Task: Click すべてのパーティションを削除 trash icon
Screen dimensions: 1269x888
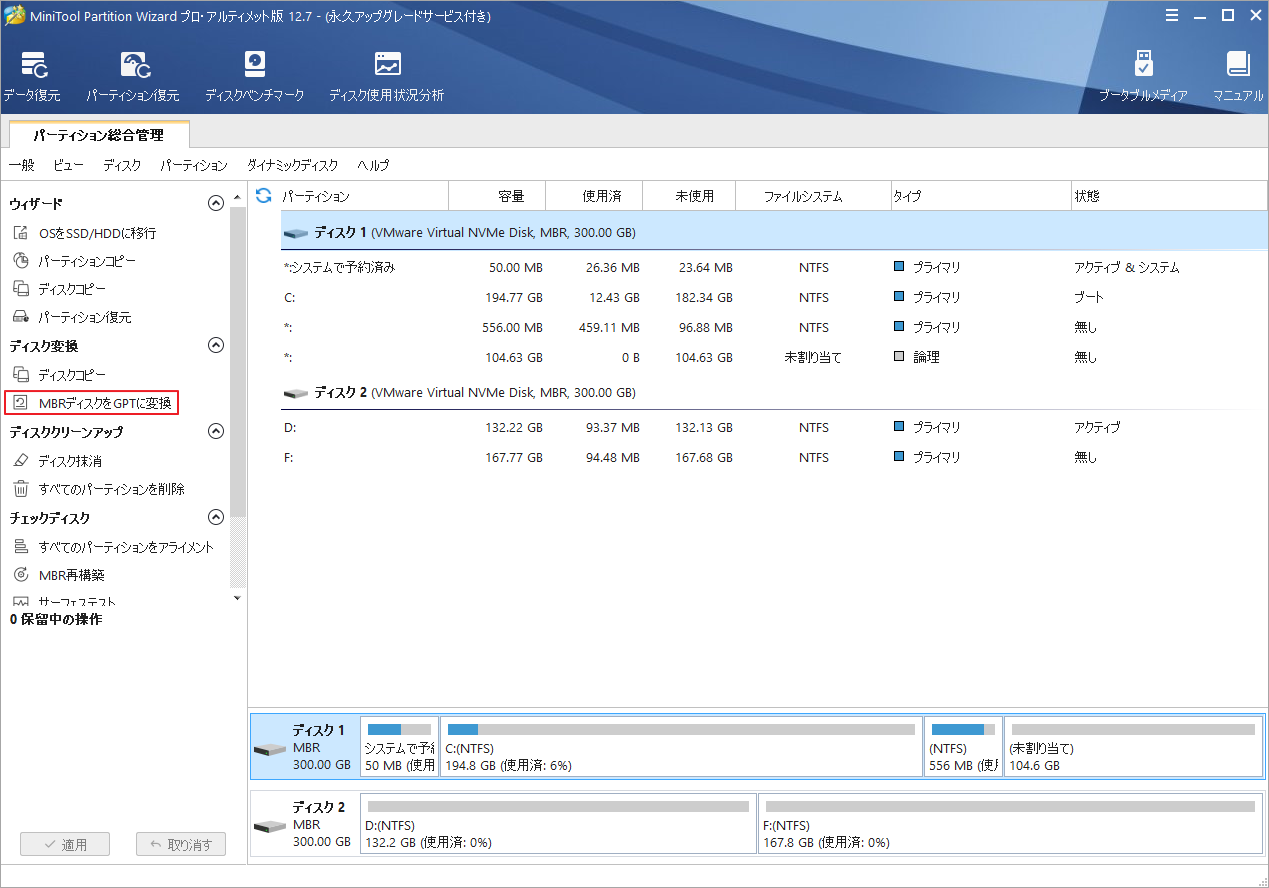Action: coord(21,489)
